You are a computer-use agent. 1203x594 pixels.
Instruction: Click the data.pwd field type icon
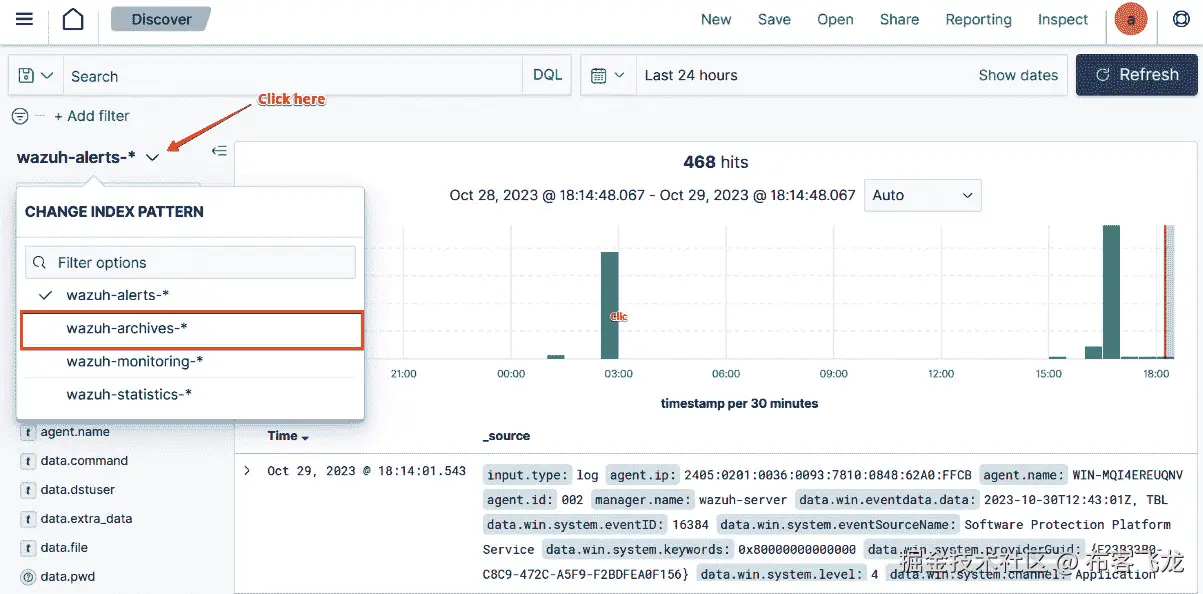click(28, 577)
